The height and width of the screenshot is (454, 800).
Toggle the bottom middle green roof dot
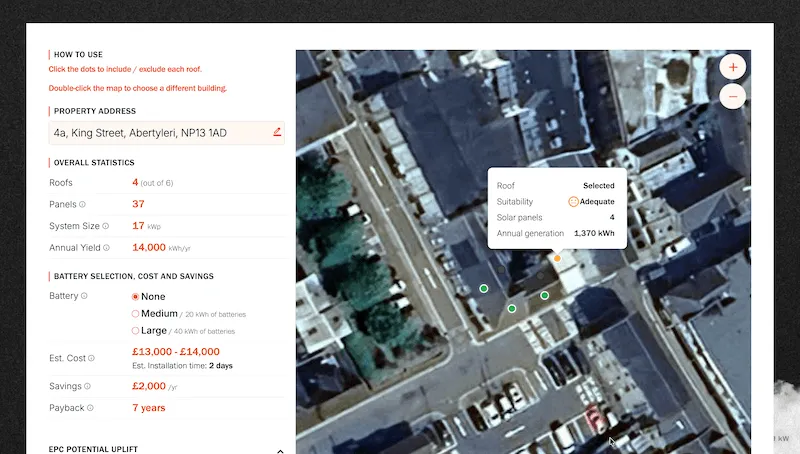pos(512,309)
